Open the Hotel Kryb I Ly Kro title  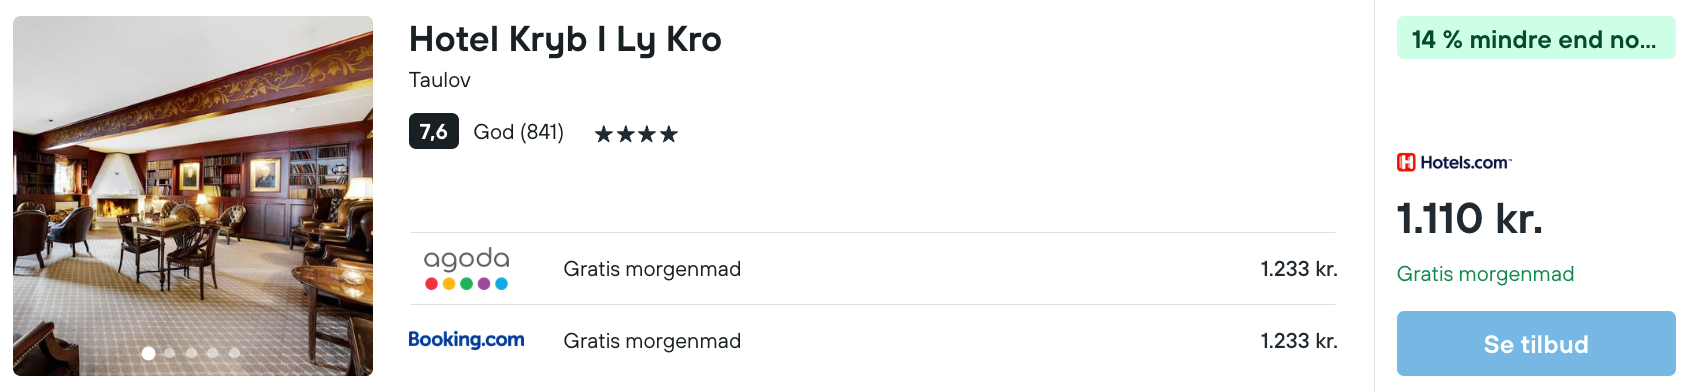565,40
